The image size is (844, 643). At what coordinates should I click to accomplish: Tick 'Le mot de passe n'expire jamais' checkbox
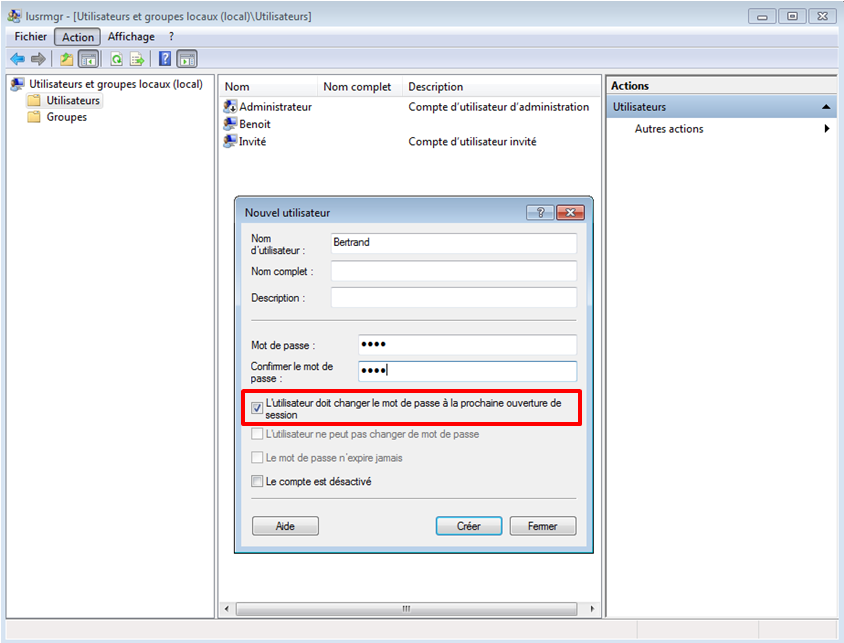click(x=257, y=457)
